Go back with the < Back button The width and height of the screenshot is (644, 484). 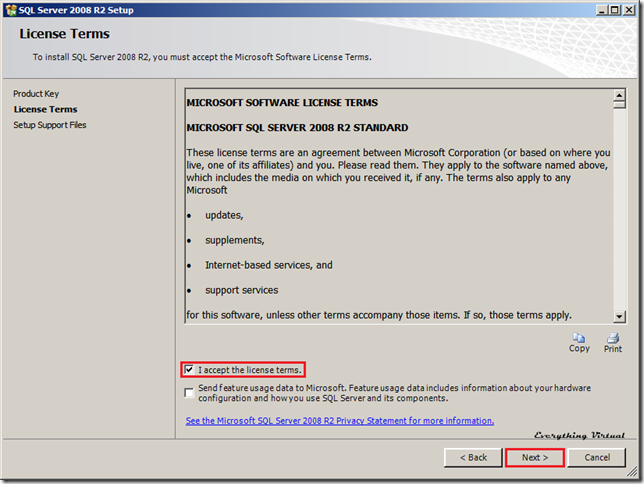tap(473, 457)
